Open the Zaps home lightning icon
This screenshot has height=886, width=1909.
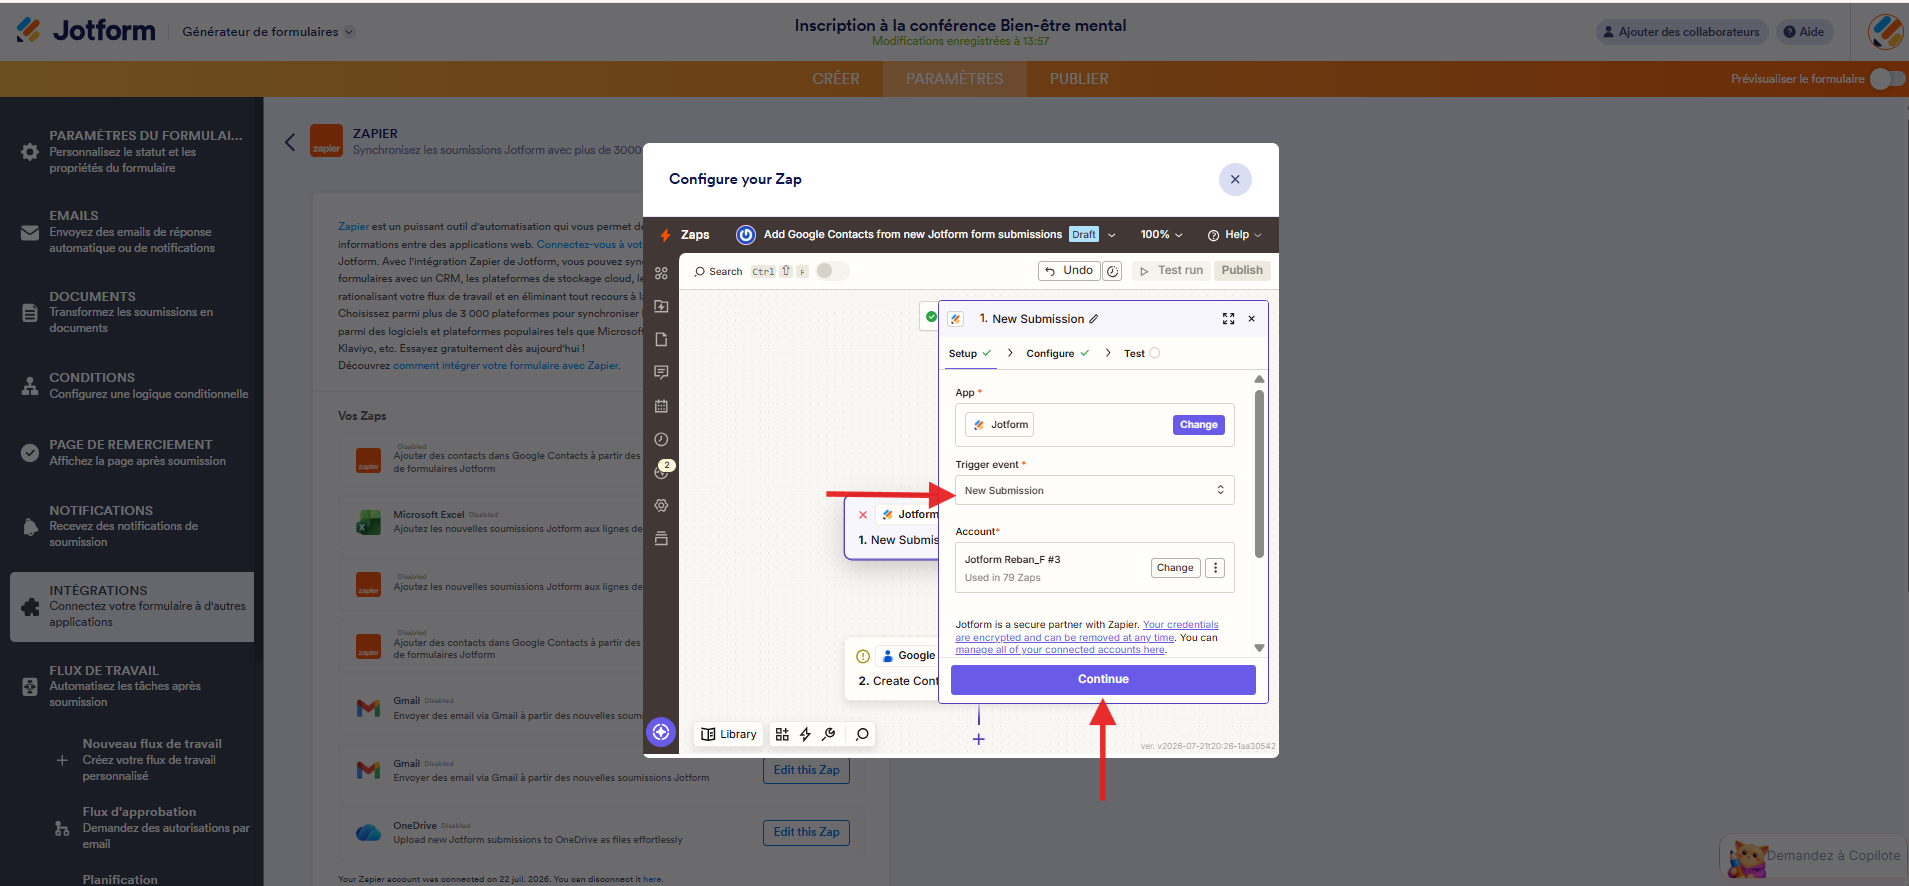click(x=665, y=235)
